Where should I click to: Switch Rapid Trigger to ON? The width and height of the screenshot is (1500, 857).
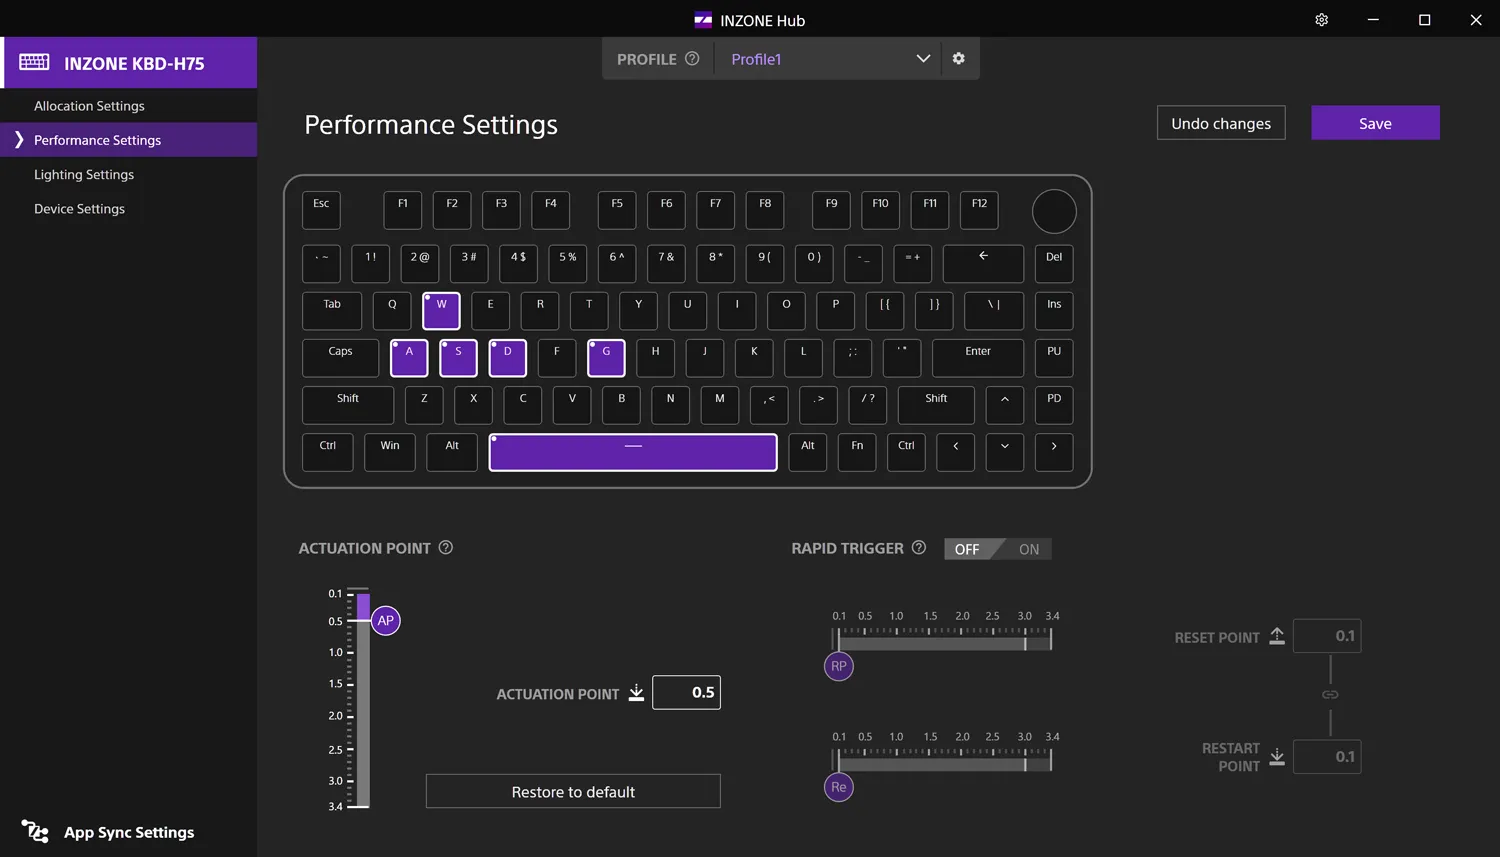point(1027,548)
